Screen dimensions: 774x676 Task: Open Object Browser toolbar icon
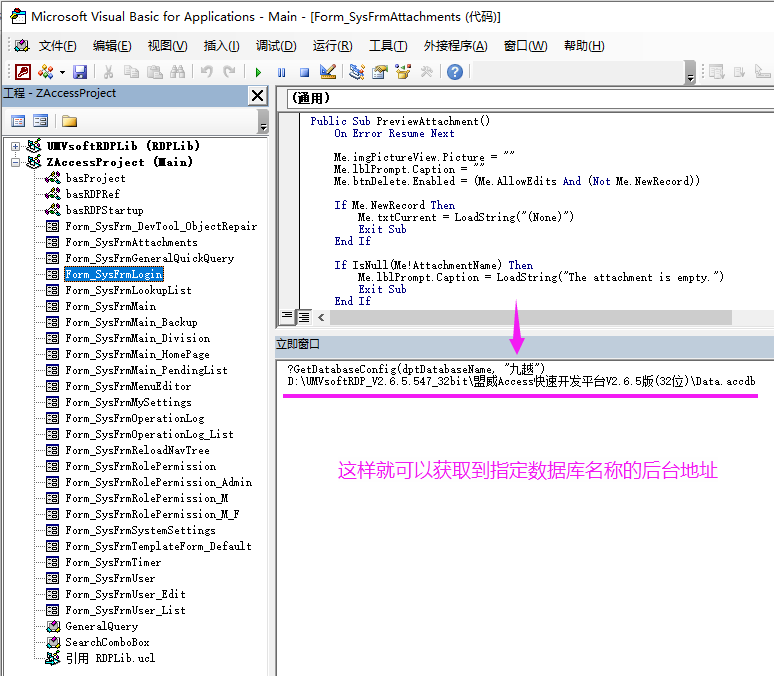tap(403, 72)
